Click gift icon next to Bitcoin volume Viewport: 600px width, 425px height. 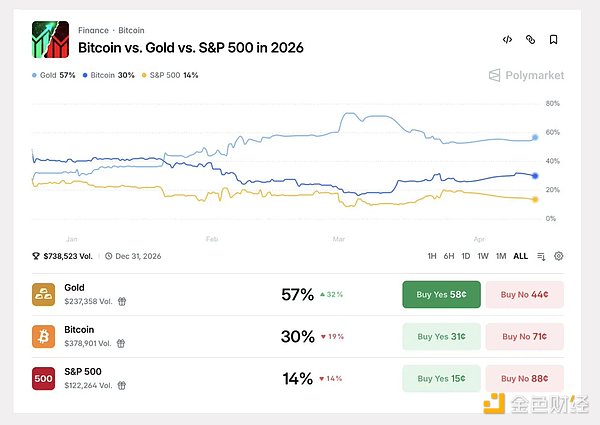click(x=122, y=342)
